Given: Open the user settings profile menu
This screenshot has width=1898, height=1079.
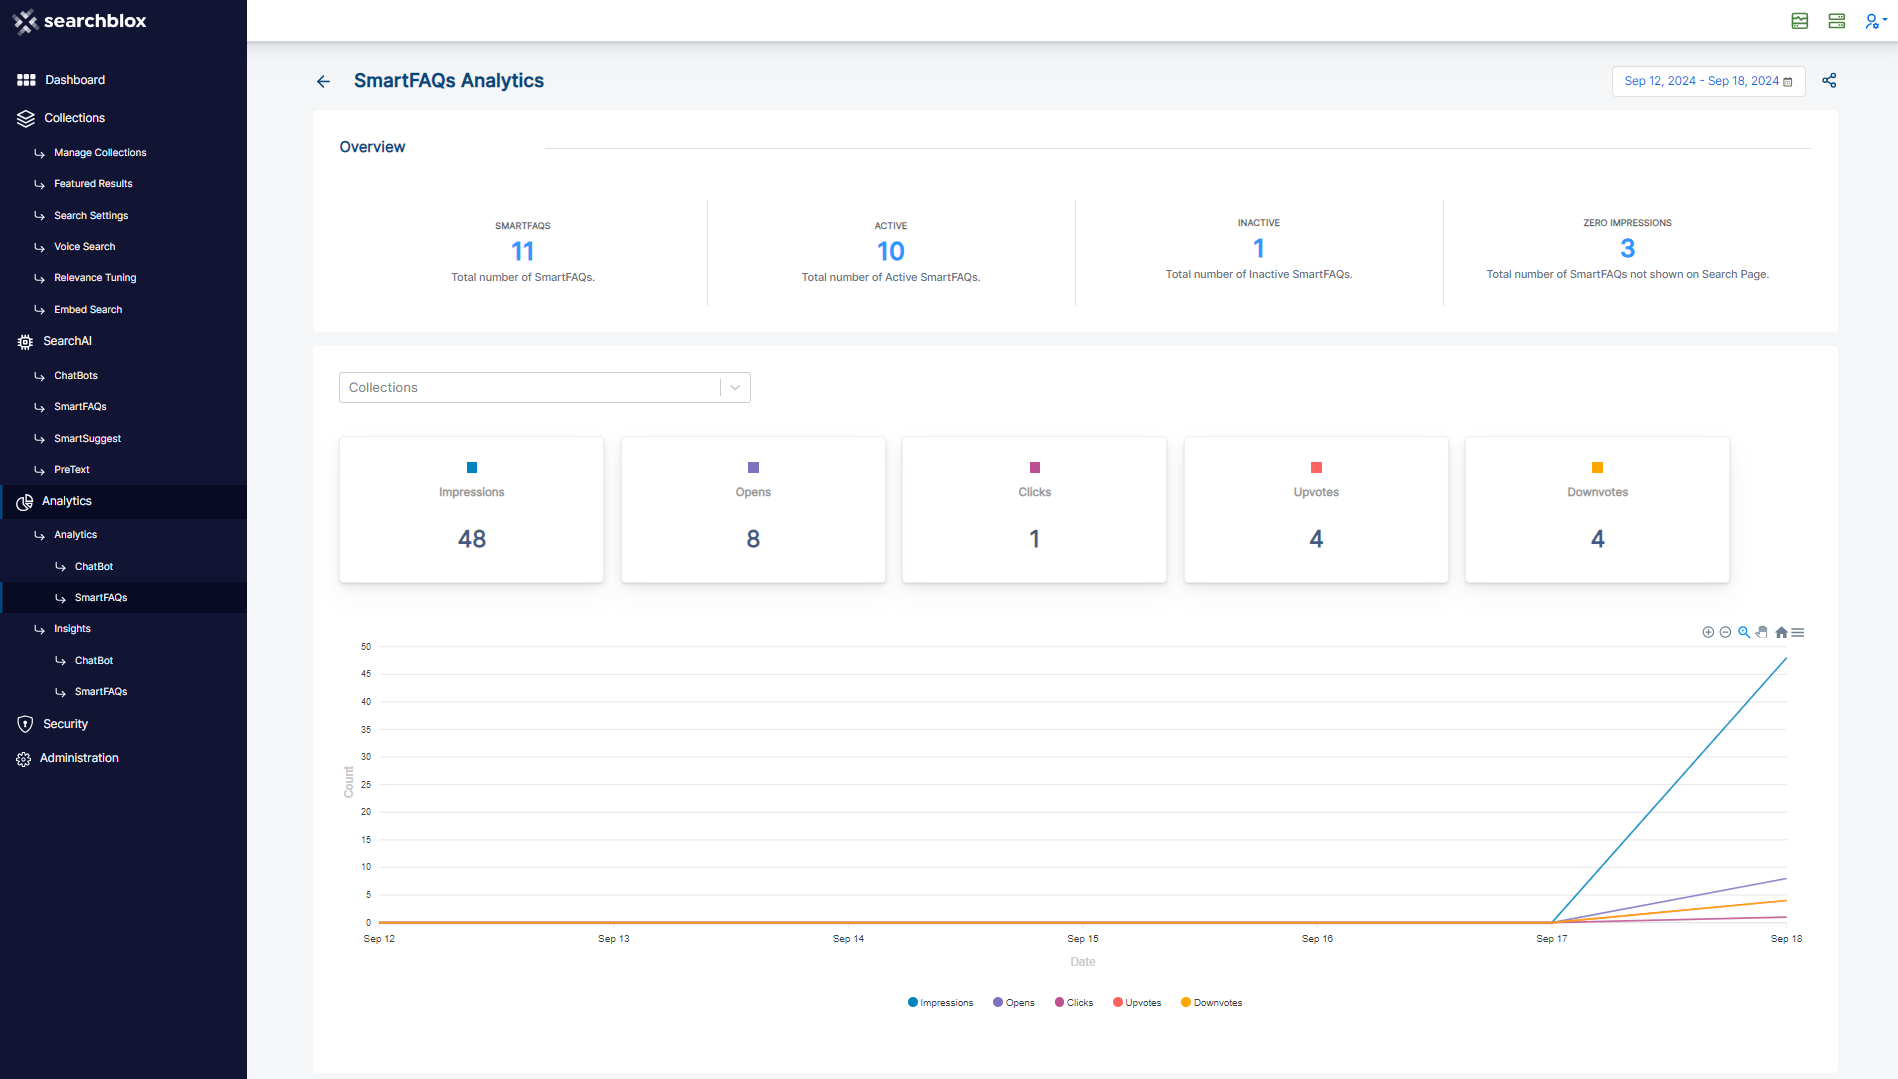Looking at the screenshot, I should tap(1875, 21).
